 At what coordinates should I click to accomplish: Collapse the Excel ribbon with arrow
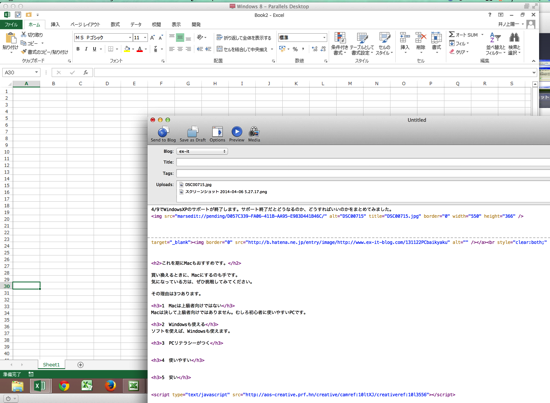tap(534, 61)
